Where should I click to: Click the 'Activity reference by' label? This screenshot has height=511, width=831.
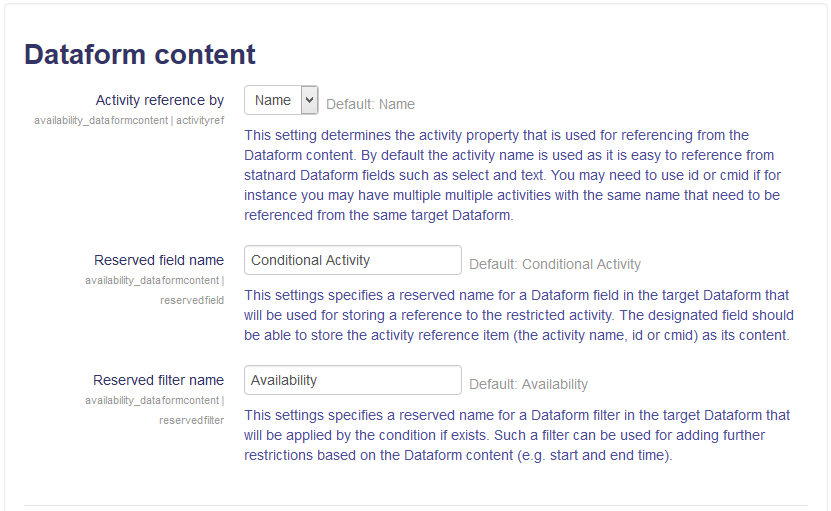[159, 100]
